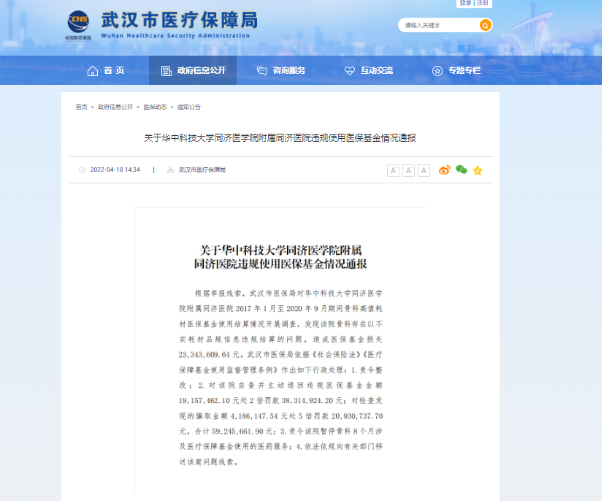Click the publish date 2022-04-18 14:34
The width and height of the screenshot is (602, 501).
coord(115,170)
